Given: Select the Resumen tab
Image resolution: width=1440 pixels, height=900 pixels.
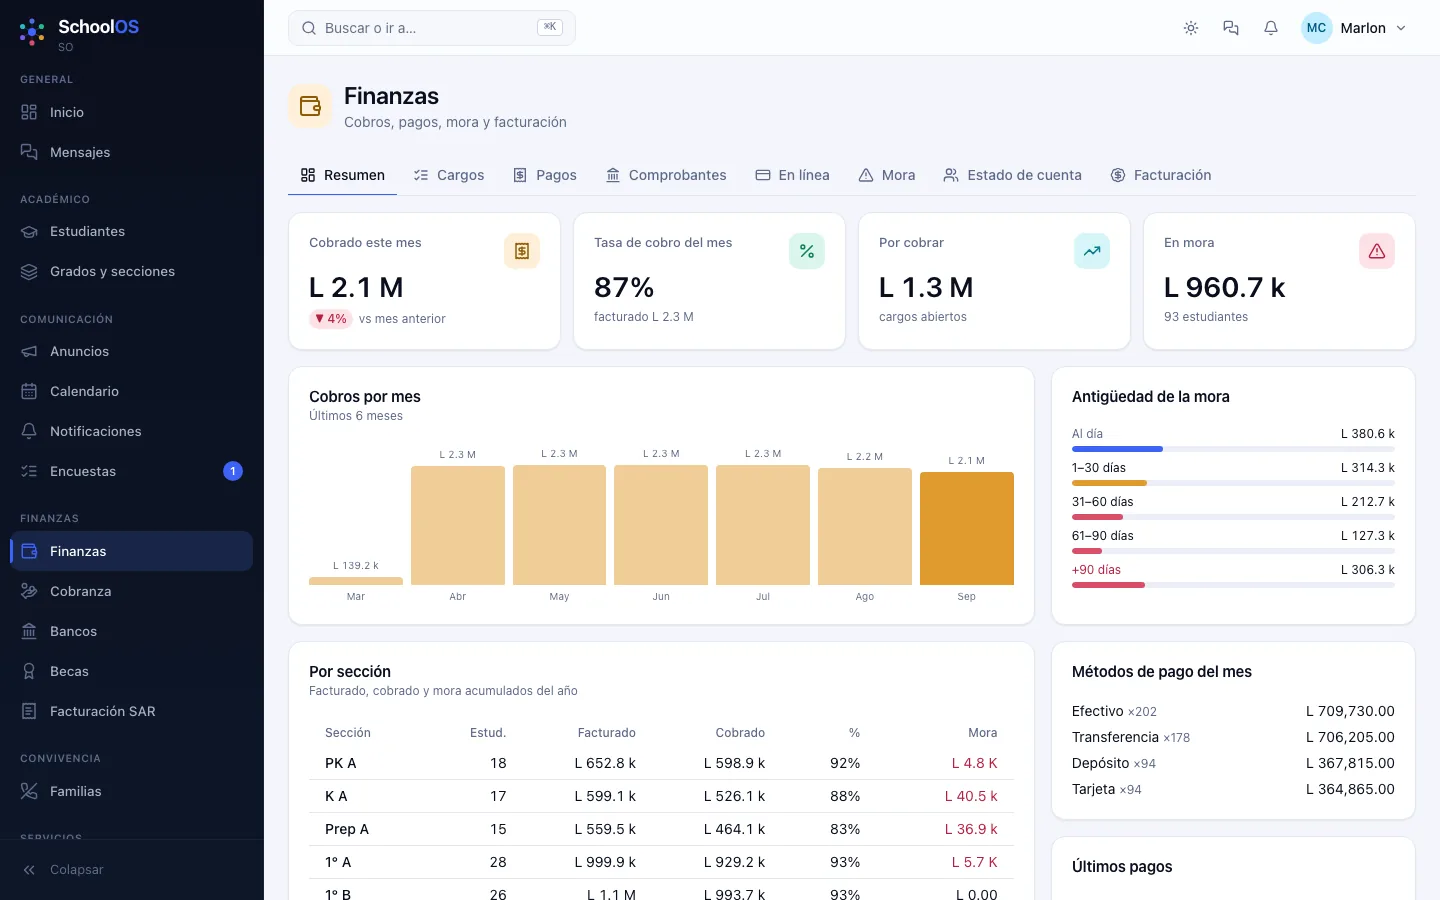Looking at the screenshot, I should point(343,175).
